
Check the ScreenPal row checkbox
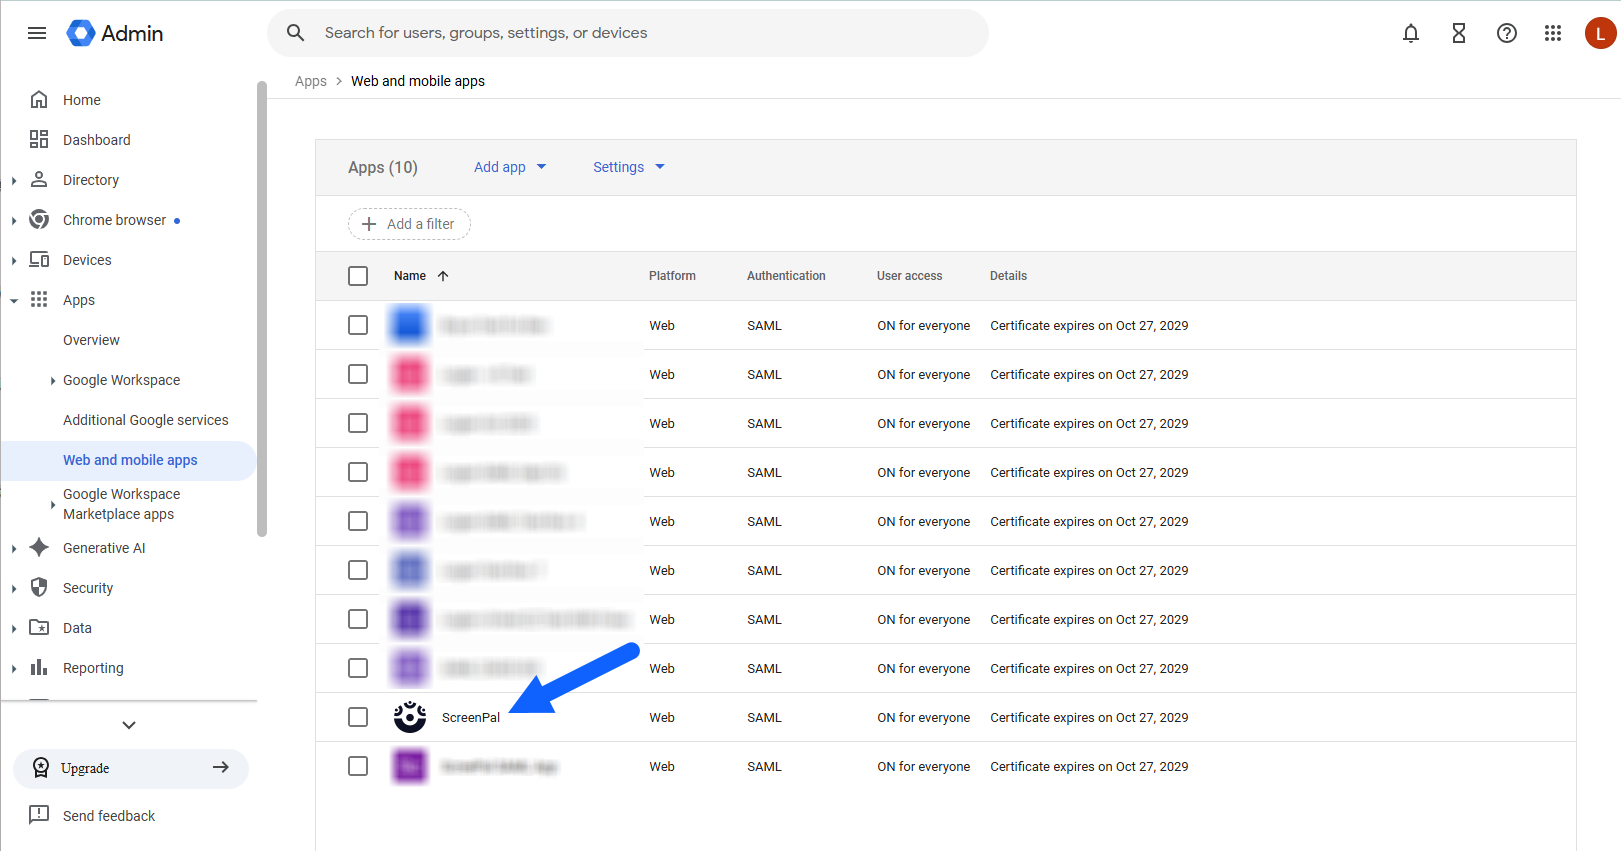pos(358,717)
